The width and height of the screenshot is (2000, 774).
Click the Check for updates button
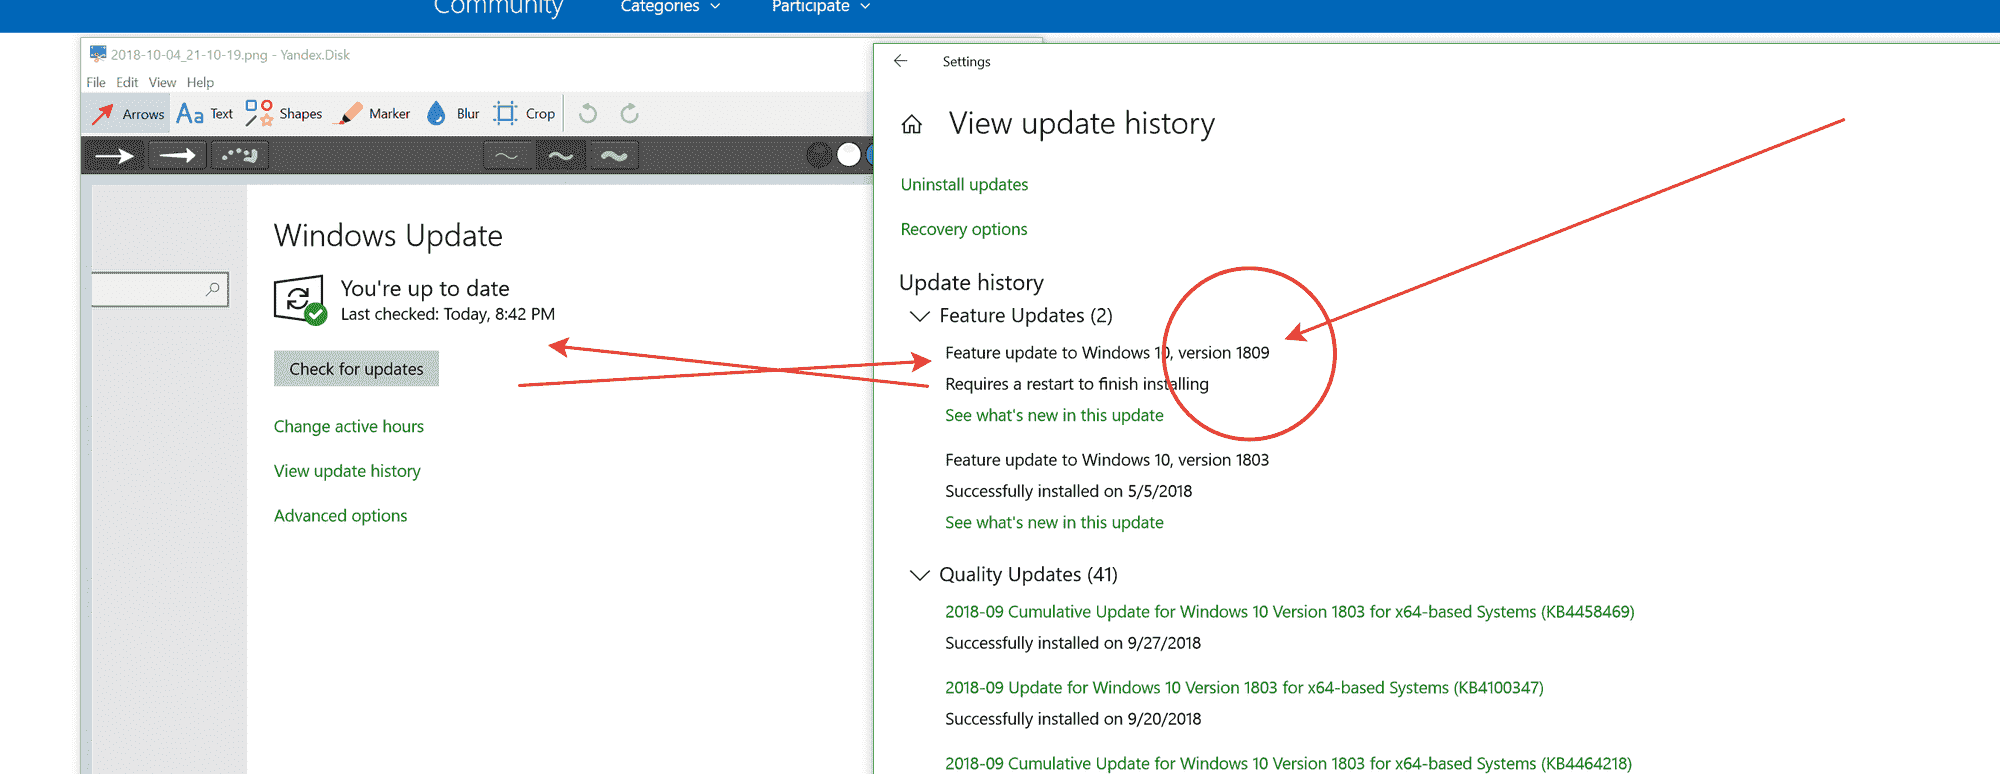(x=356, y=369)
